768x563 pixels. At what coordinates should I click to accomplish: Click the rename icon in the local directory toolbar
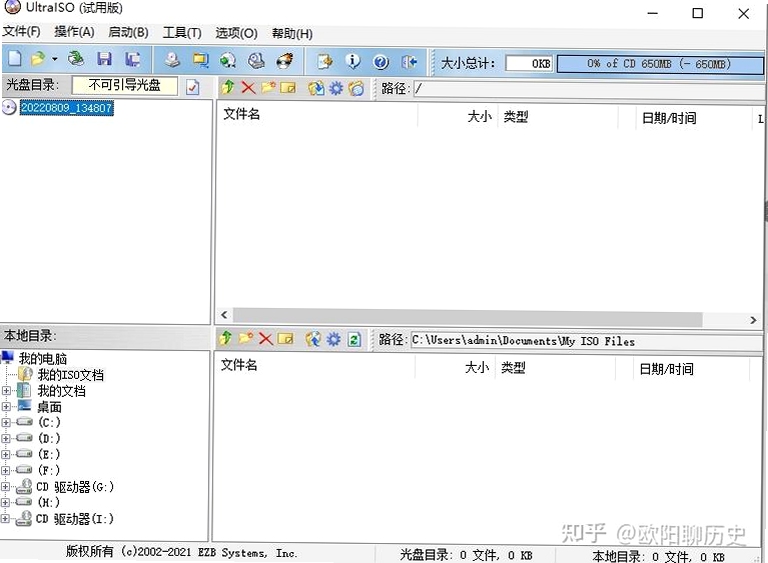tap(286, 339)
